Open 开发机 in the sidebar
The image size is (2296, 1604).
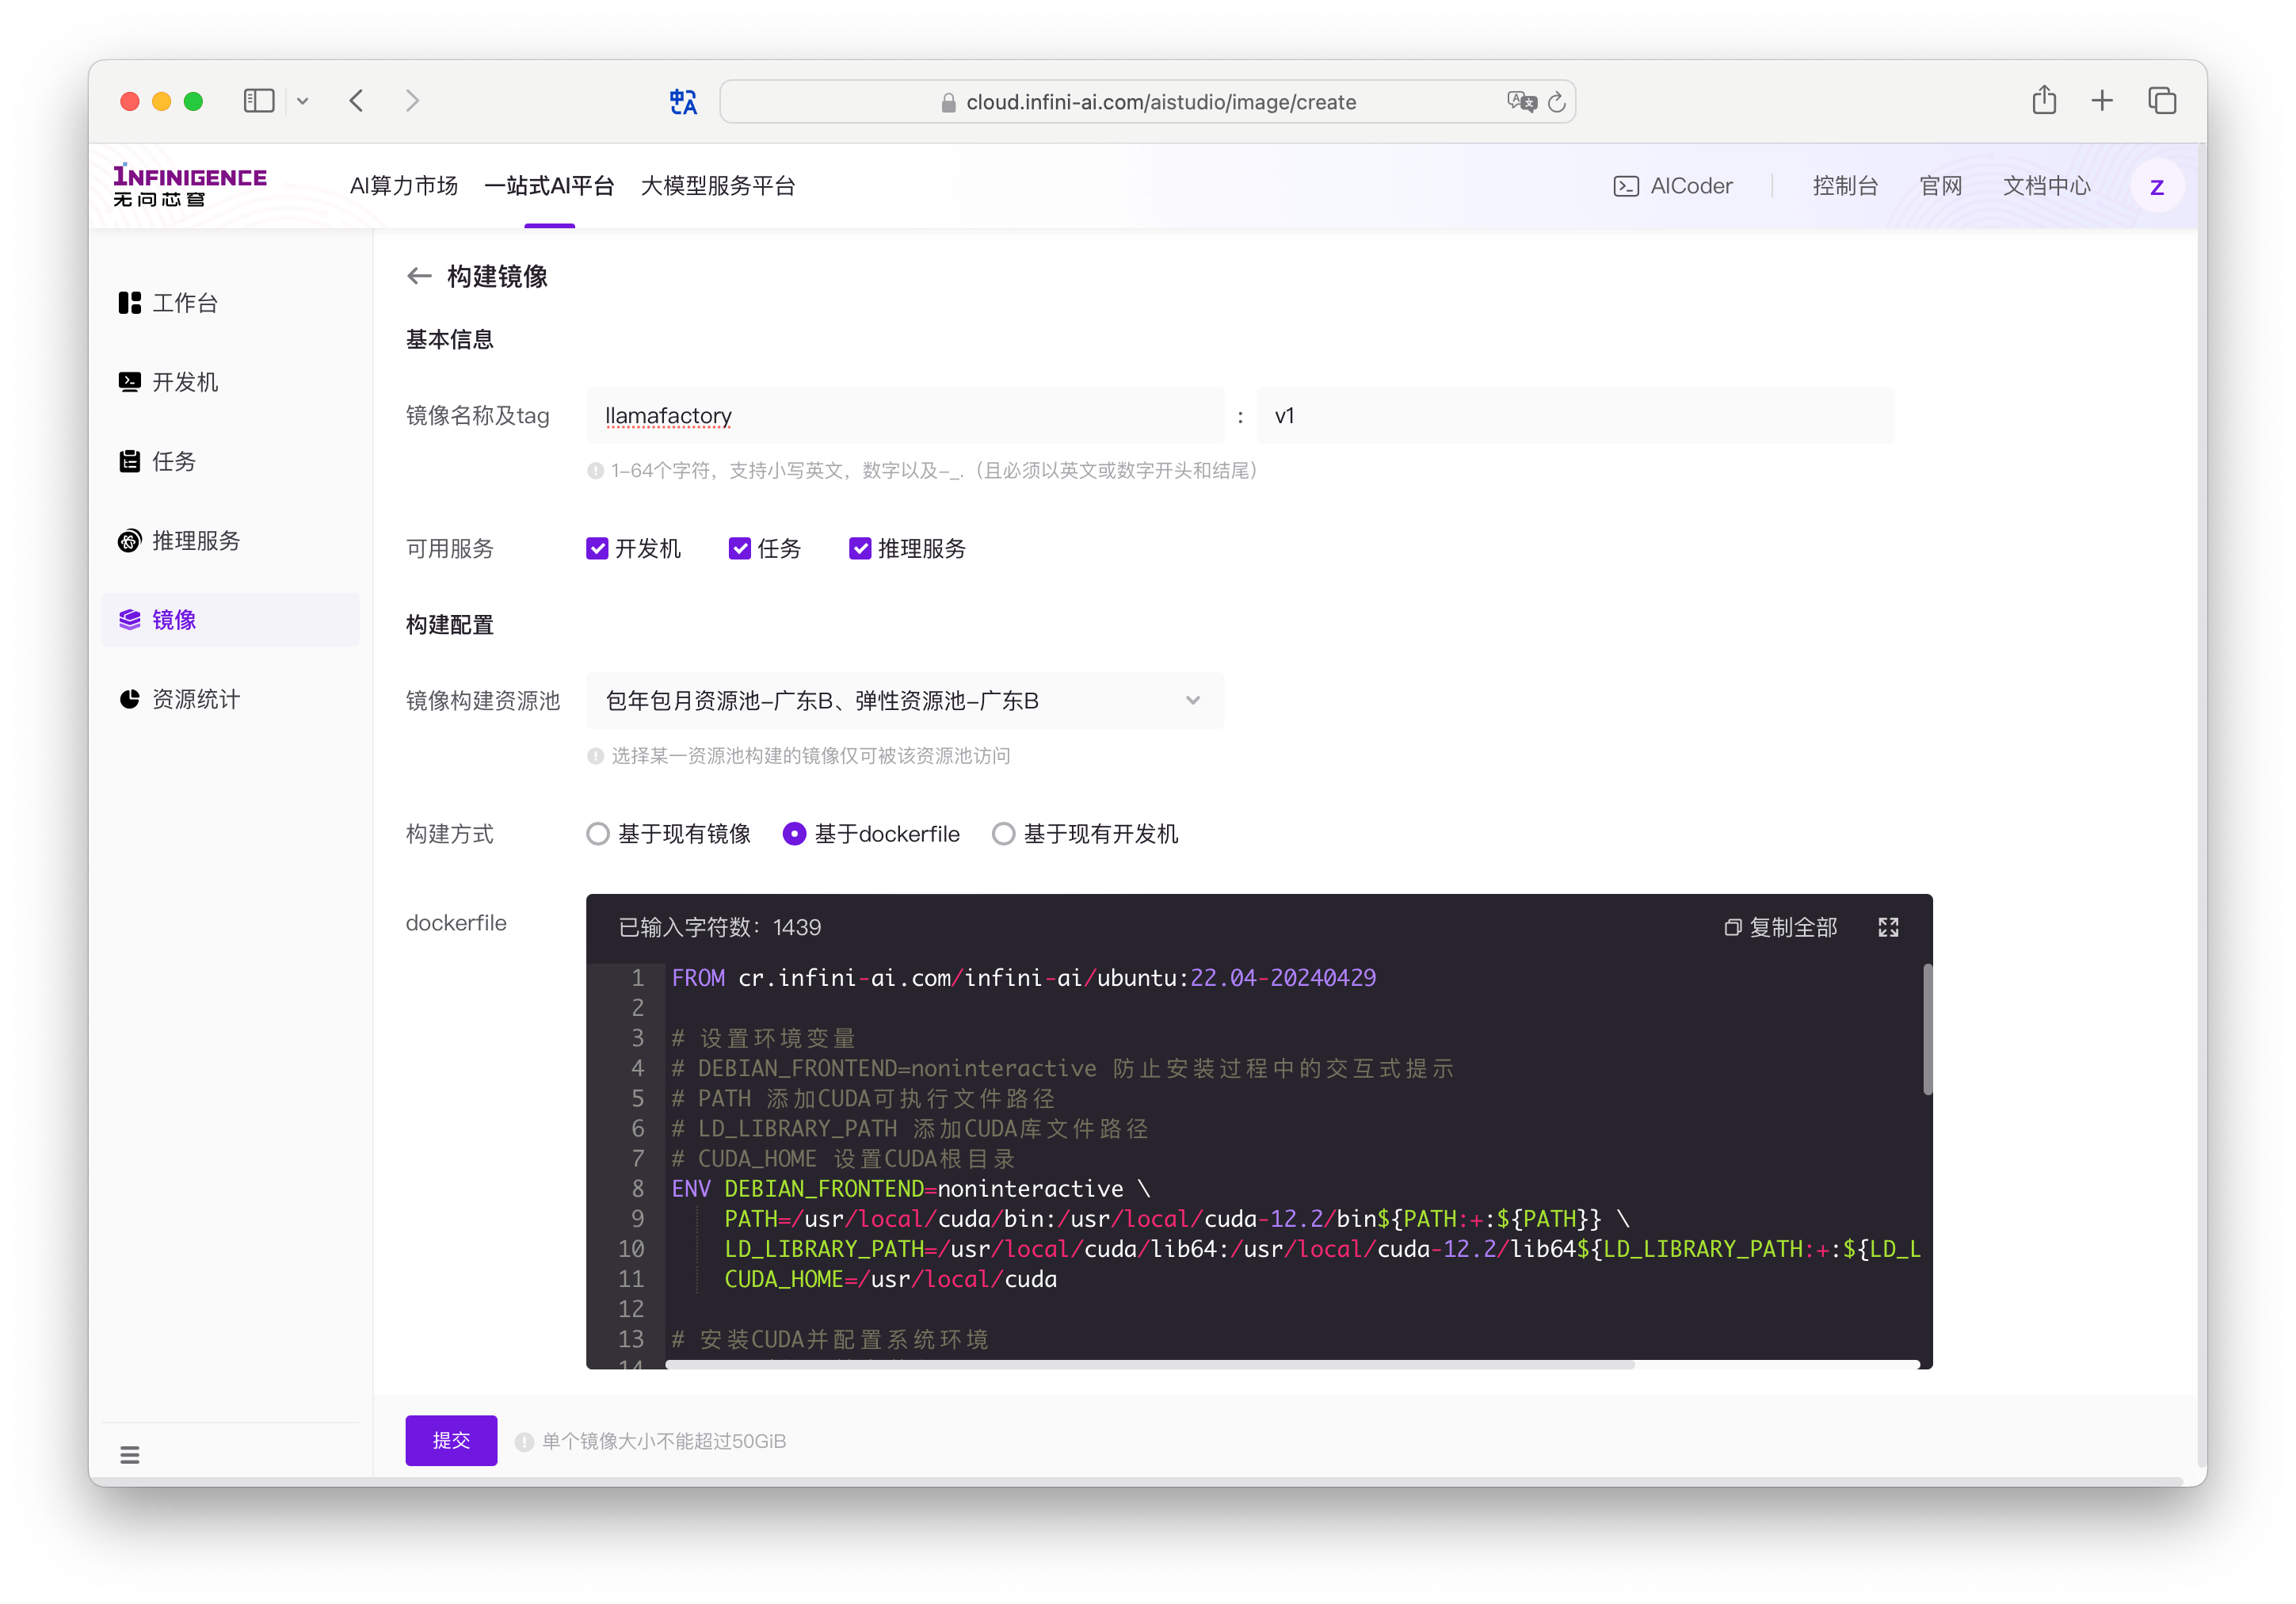[x=230, y=382]
